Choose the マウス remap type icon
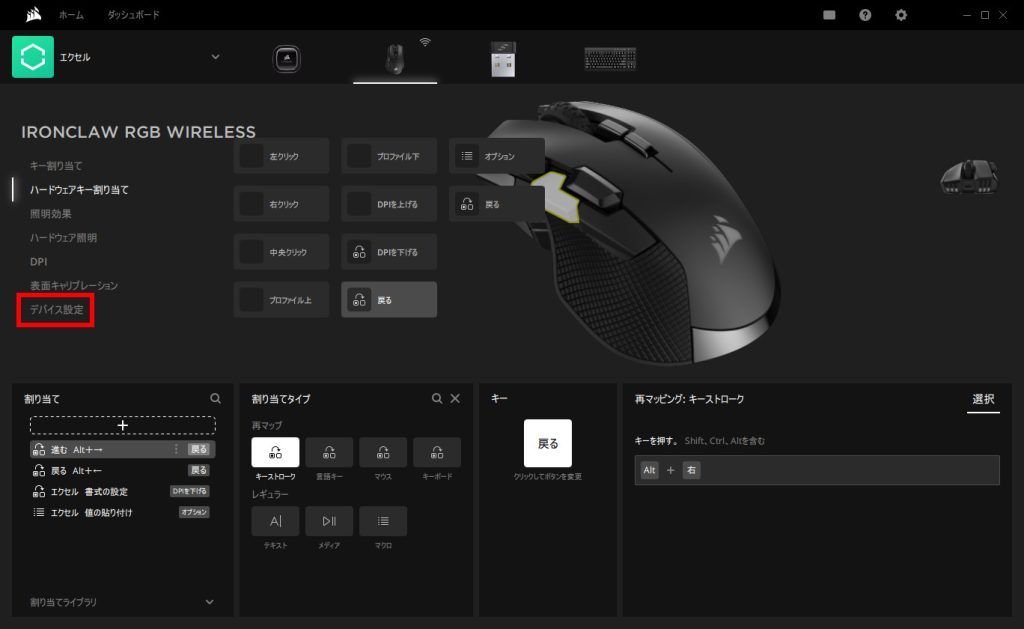The height and width of the screenshot is (629, 1024). coord(383,452)
